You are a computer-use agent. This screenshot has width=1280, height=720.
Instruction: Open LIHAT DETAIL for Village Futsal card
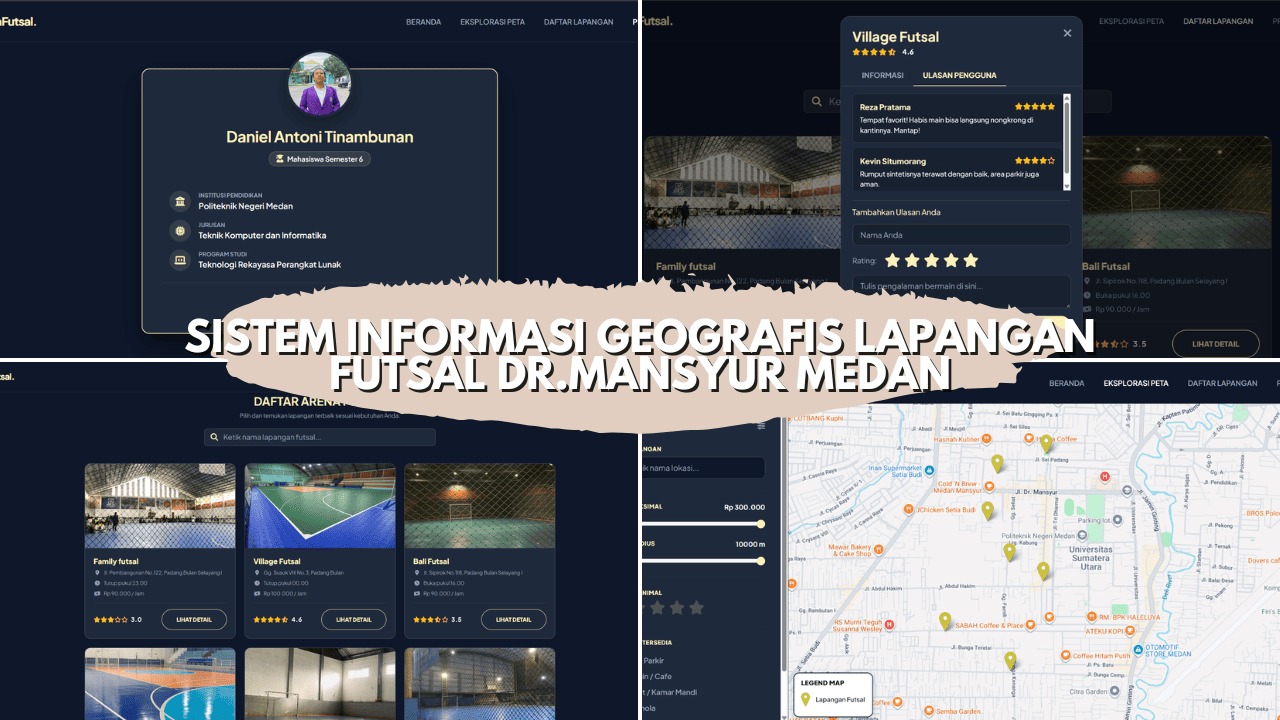click(x=354, y=619)
